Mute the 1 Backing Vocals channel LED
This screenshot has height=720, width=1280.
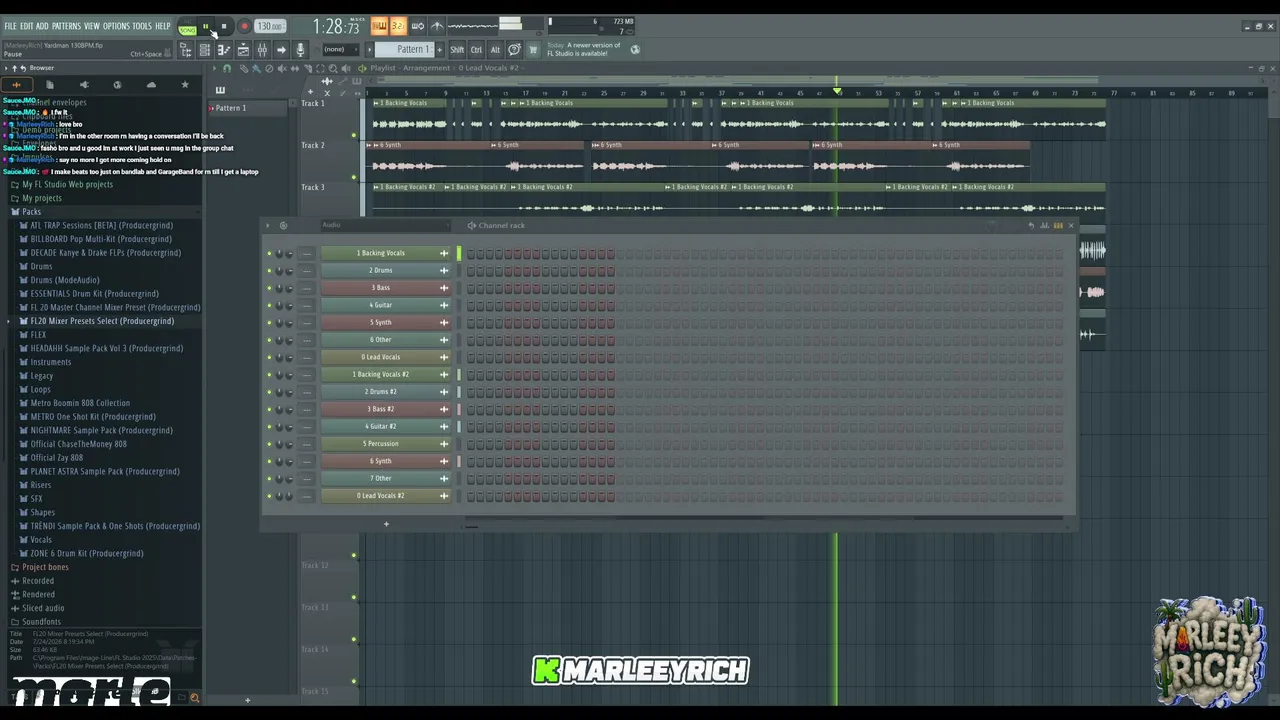coord(269,253)
